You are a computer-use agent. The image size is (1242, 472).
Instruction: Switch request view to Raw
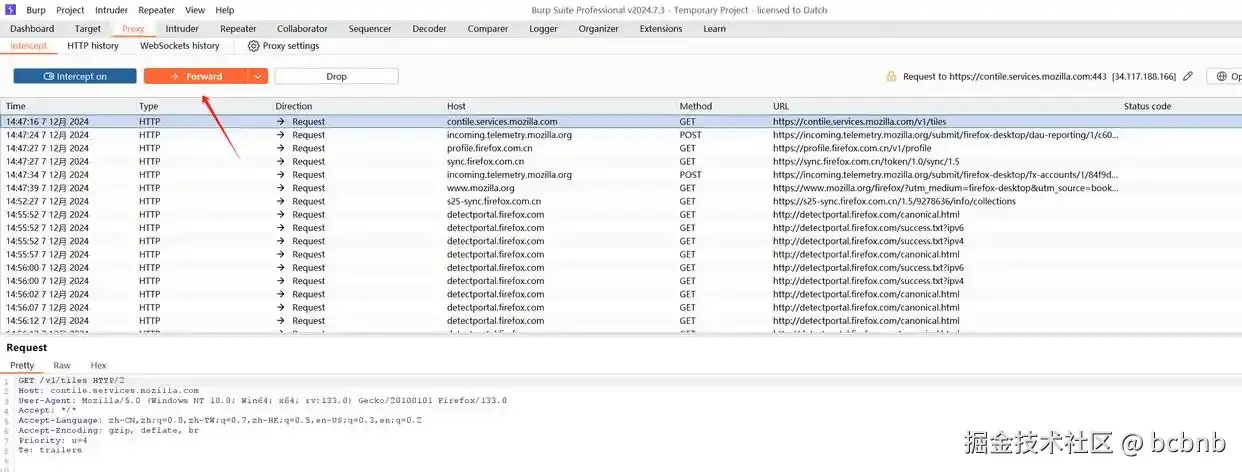coord(62,366)
